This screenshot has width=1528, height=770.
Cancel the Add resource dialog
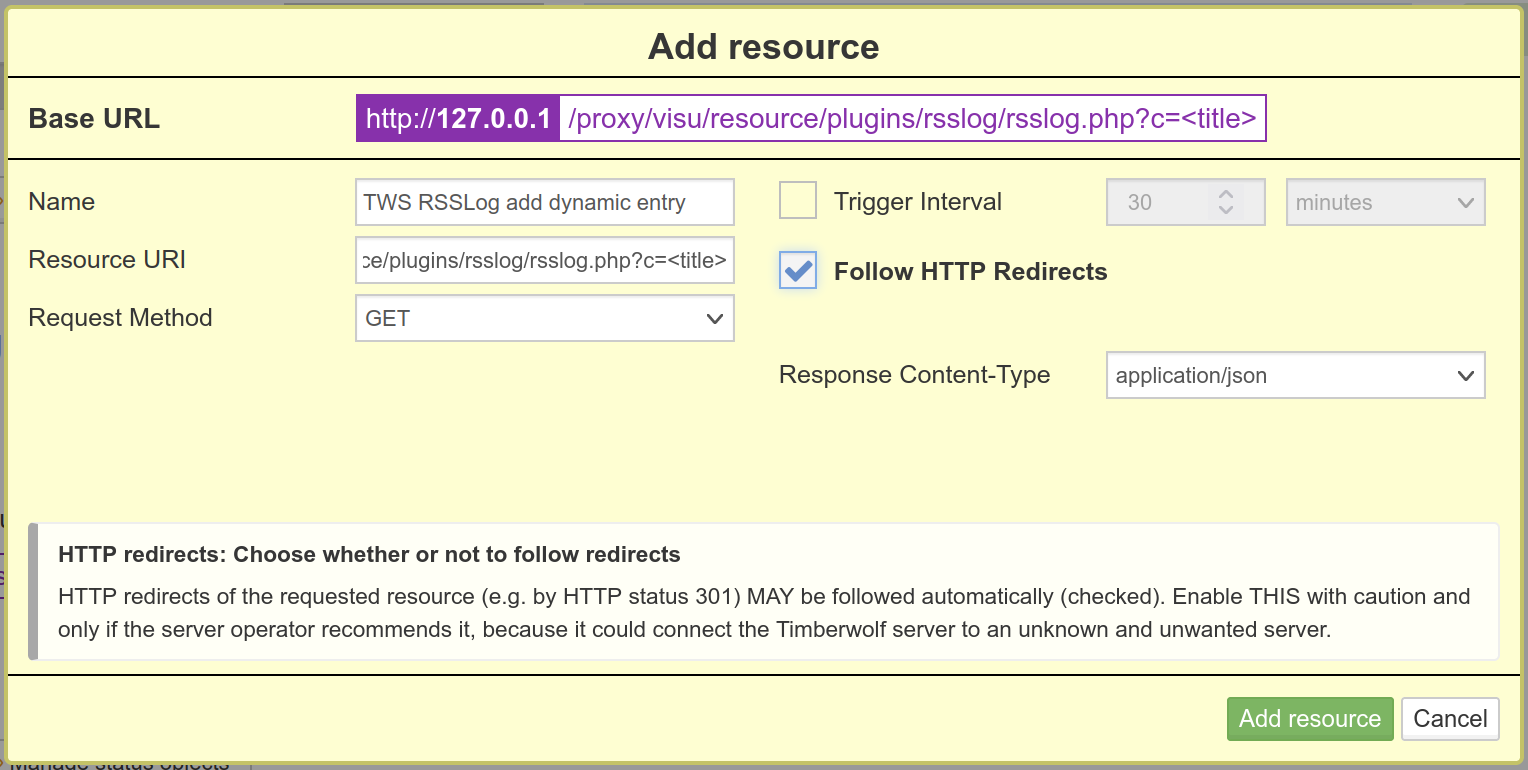click(1450, 719)
